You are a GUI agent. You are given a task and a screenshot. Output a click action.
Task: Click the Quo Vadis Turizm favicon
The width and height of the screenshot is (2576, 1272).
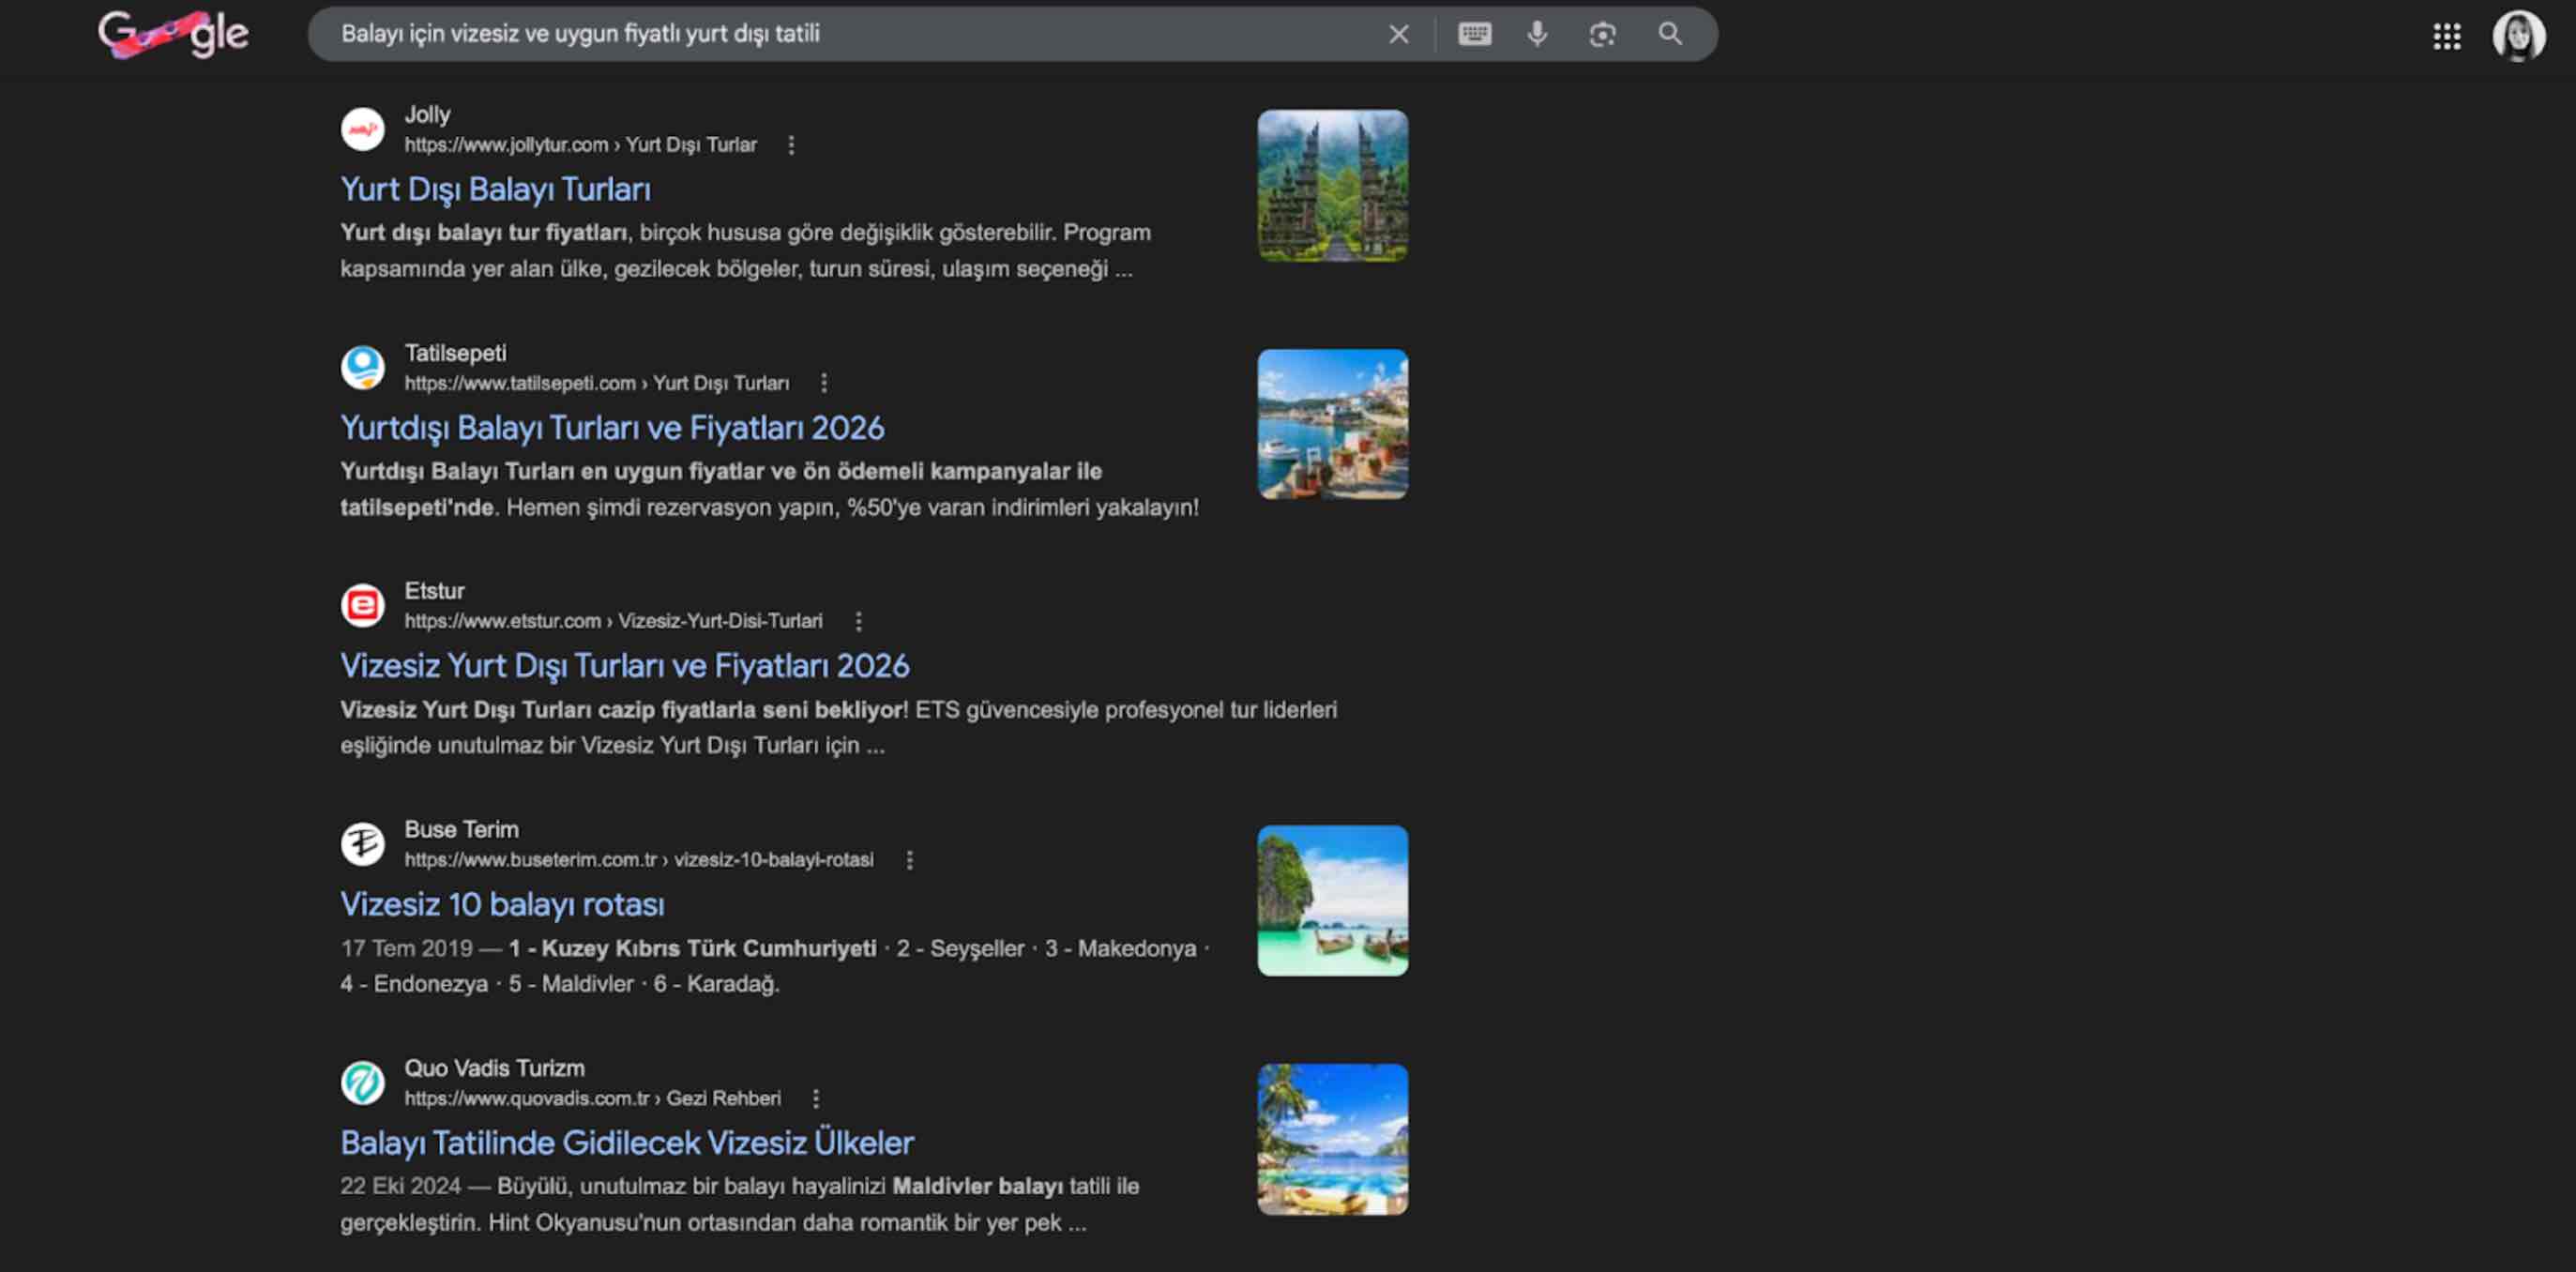[x=362, y=1083]
